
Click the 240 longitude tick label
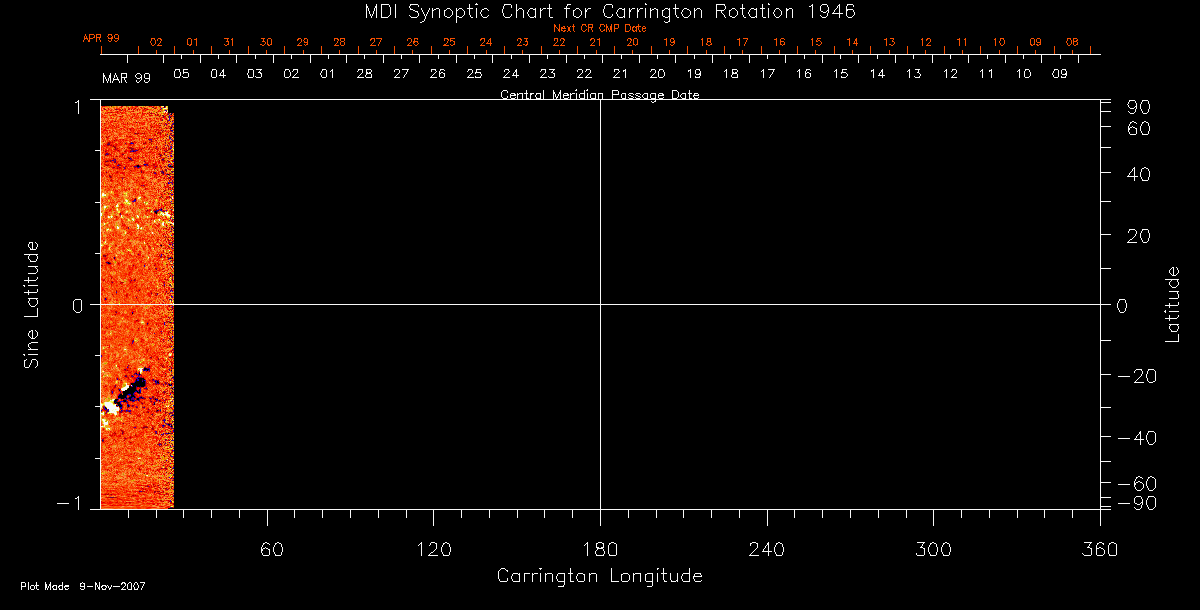766,548
